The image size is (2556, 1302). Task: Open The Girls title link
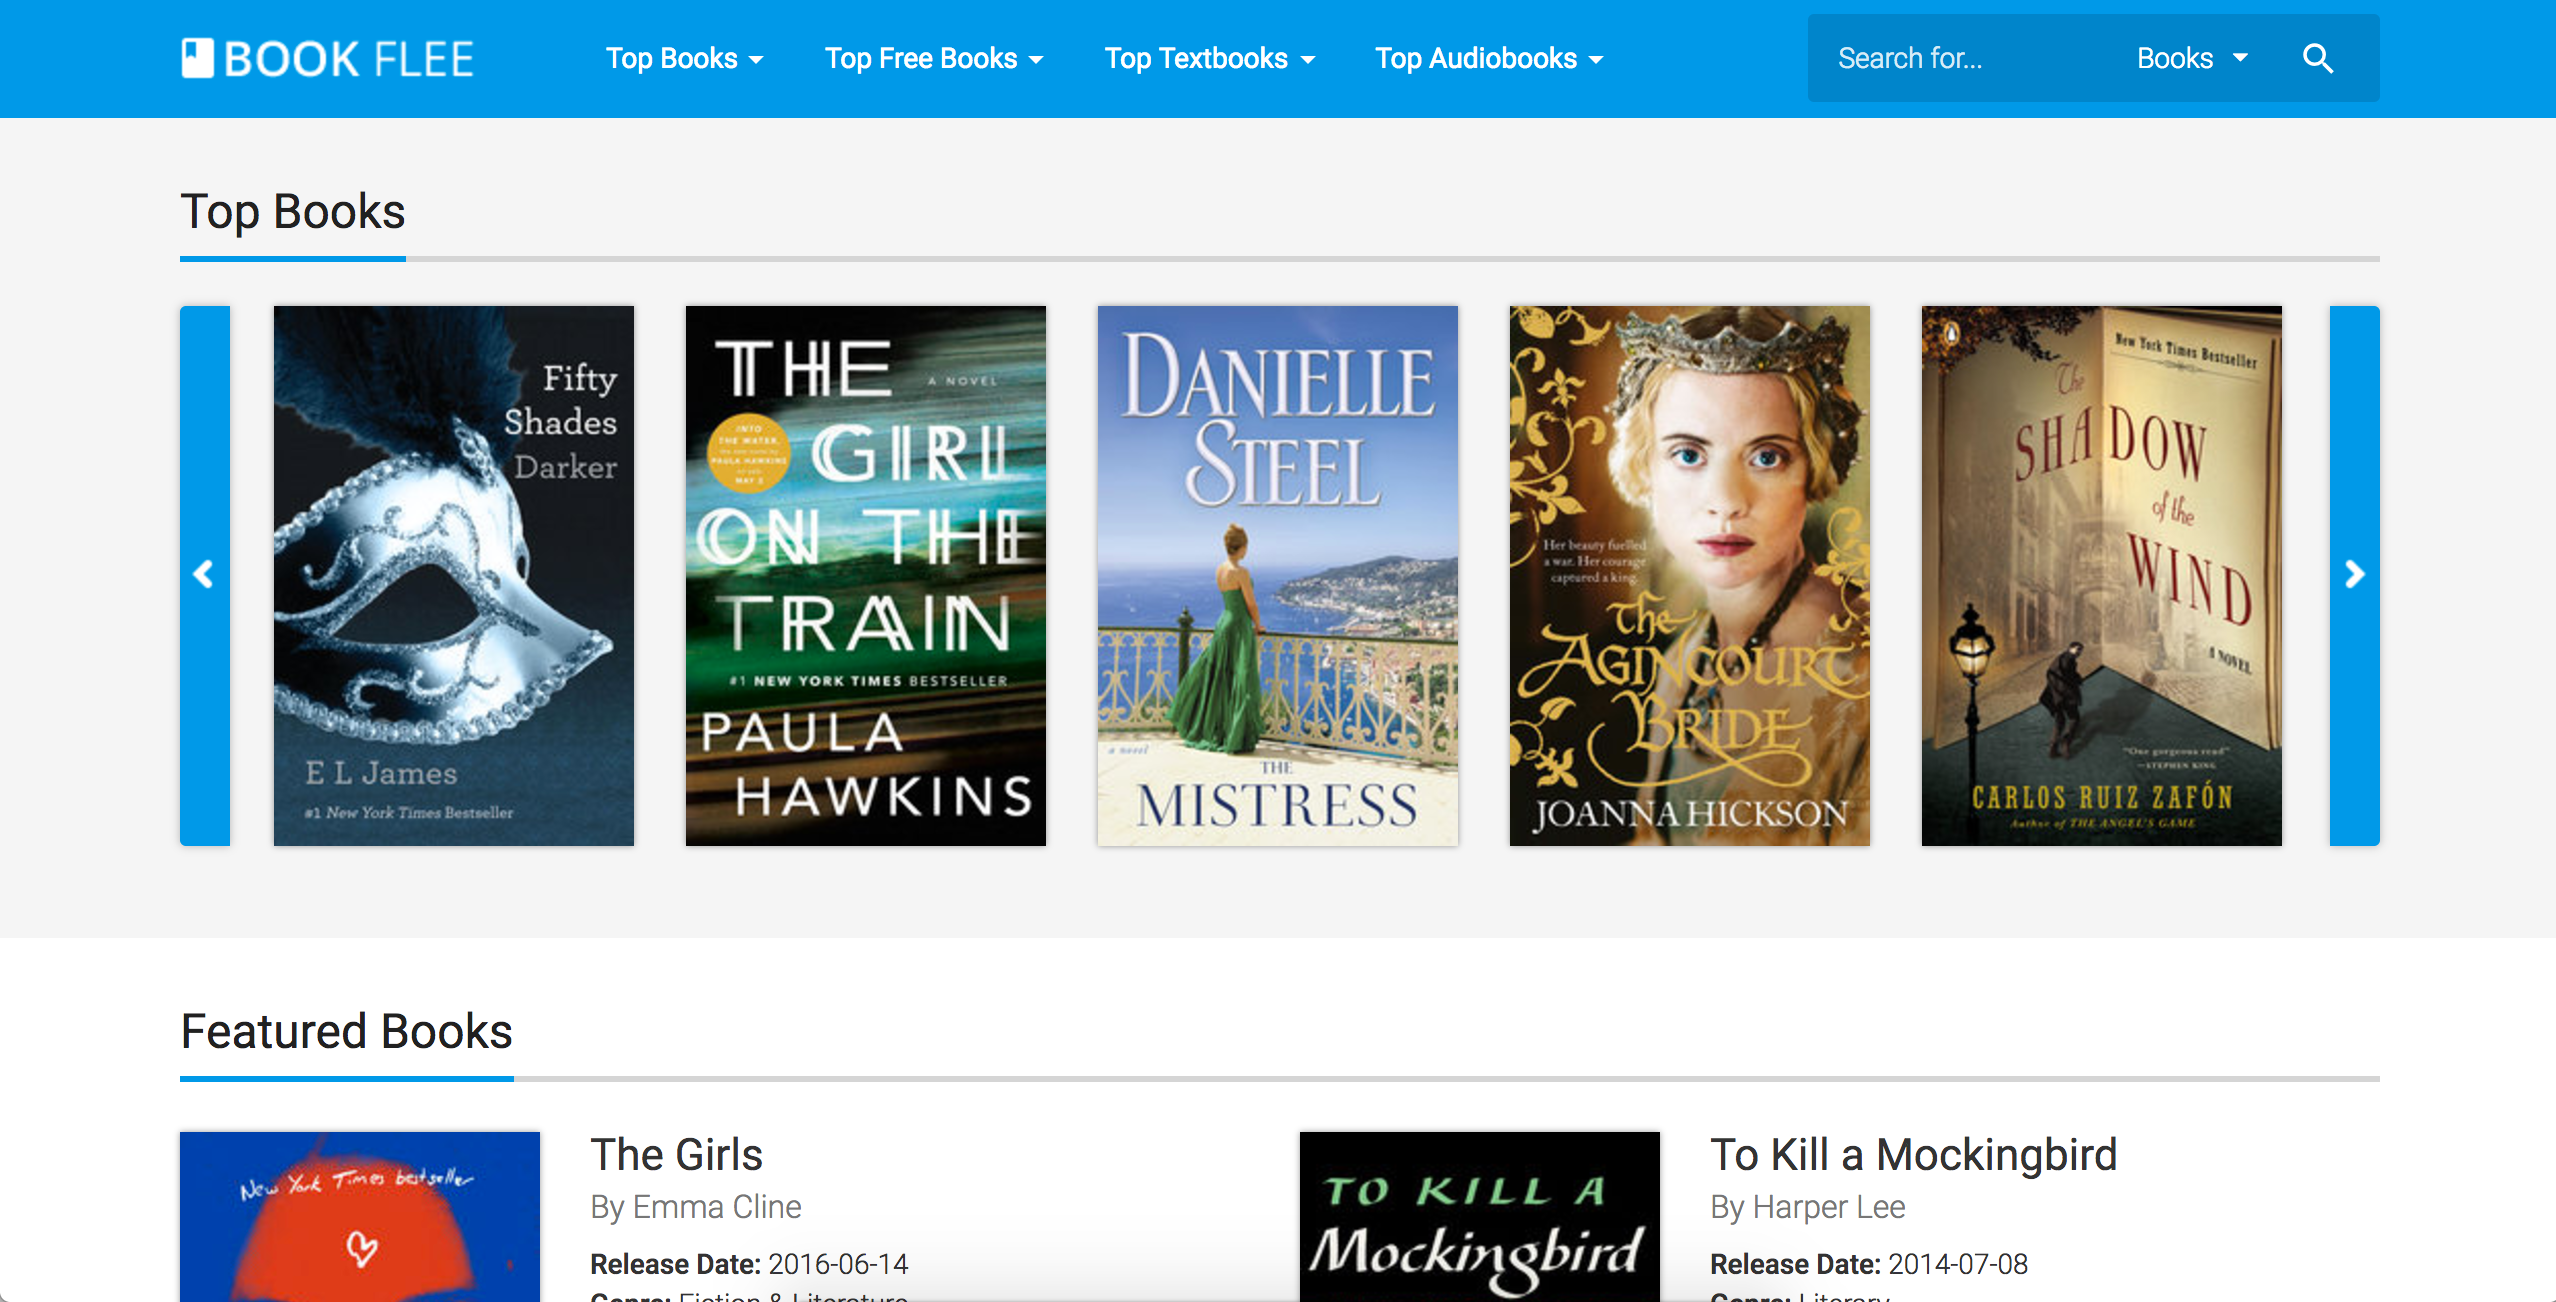pyautogui.click(x=676, y=1155)
